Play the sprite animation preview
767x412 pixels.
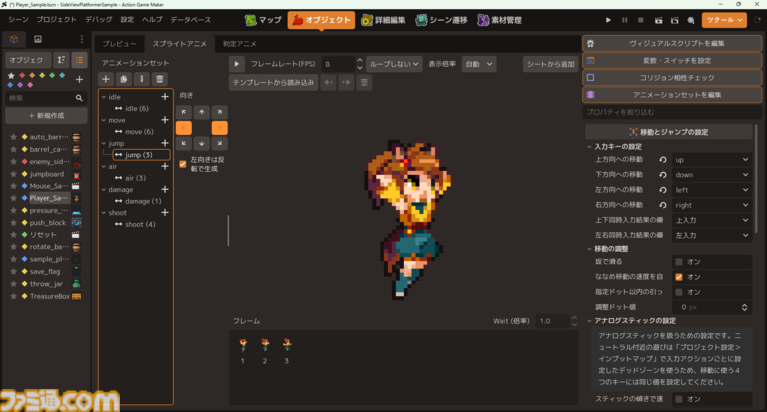click(x=237, y=64)
